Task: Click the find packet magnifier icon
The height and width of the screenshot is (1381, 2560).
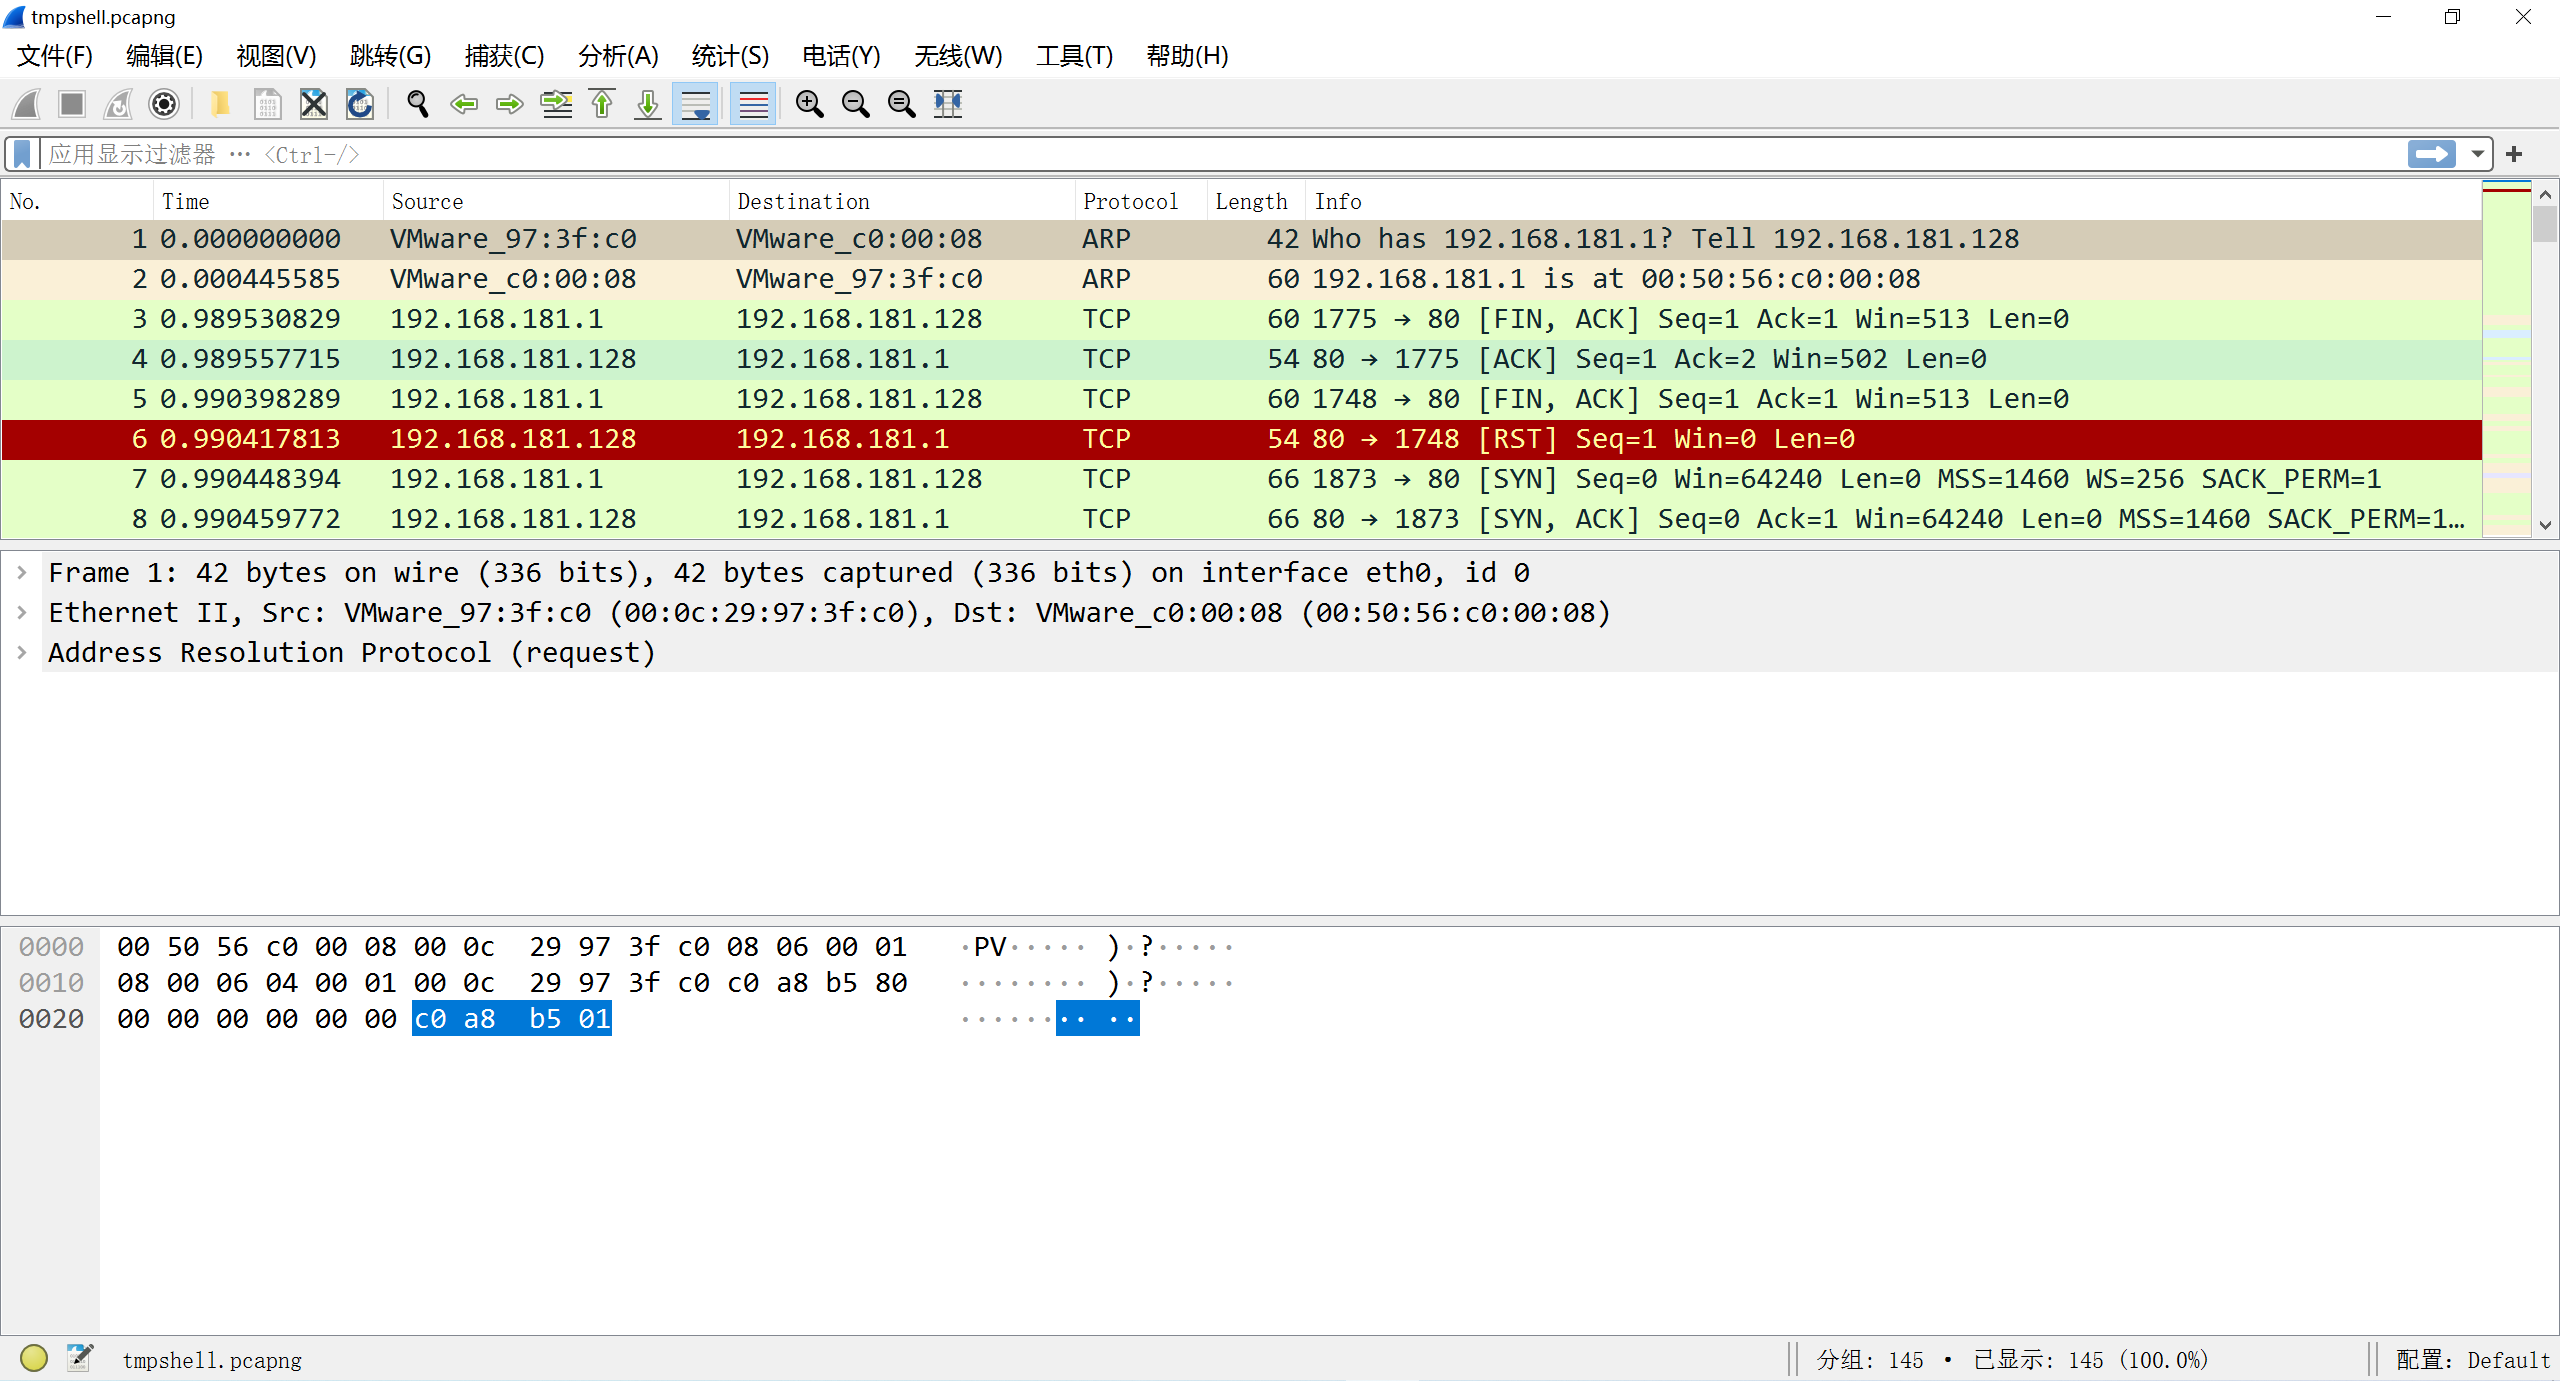Action: [417, 104]
